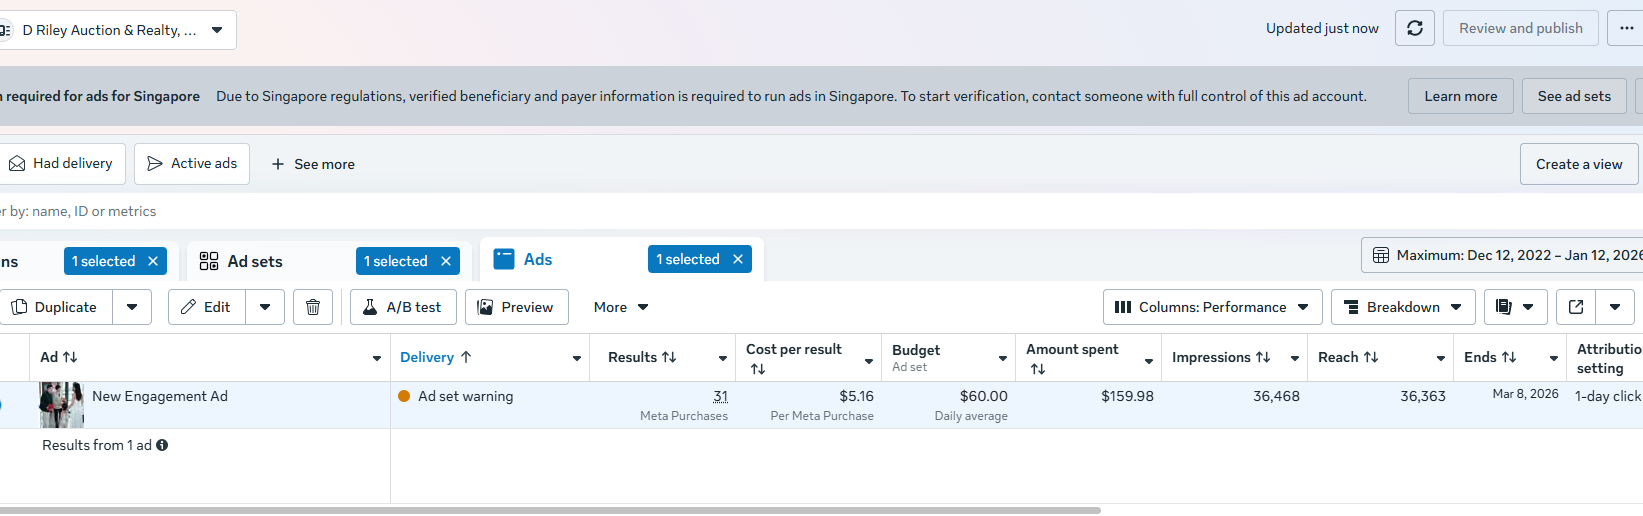This screenshot has width=1643, height=516.
Task: Select the Active ads filter view
Action: click(x=192, y=163)
